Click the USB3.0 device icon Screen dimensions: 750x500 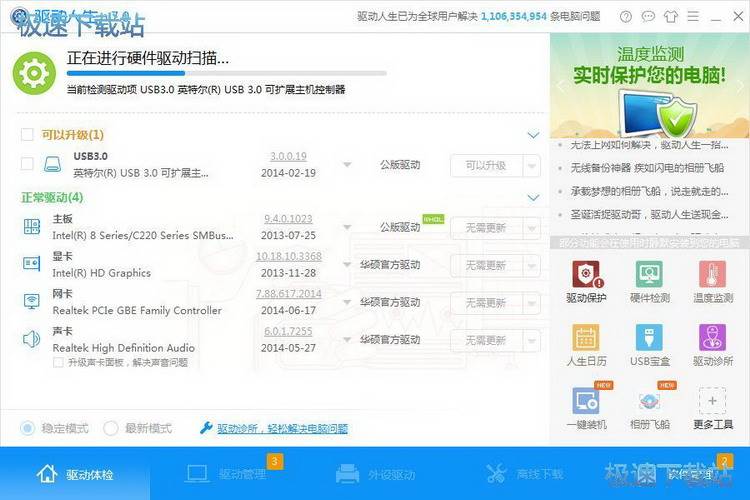coord(53,164)
